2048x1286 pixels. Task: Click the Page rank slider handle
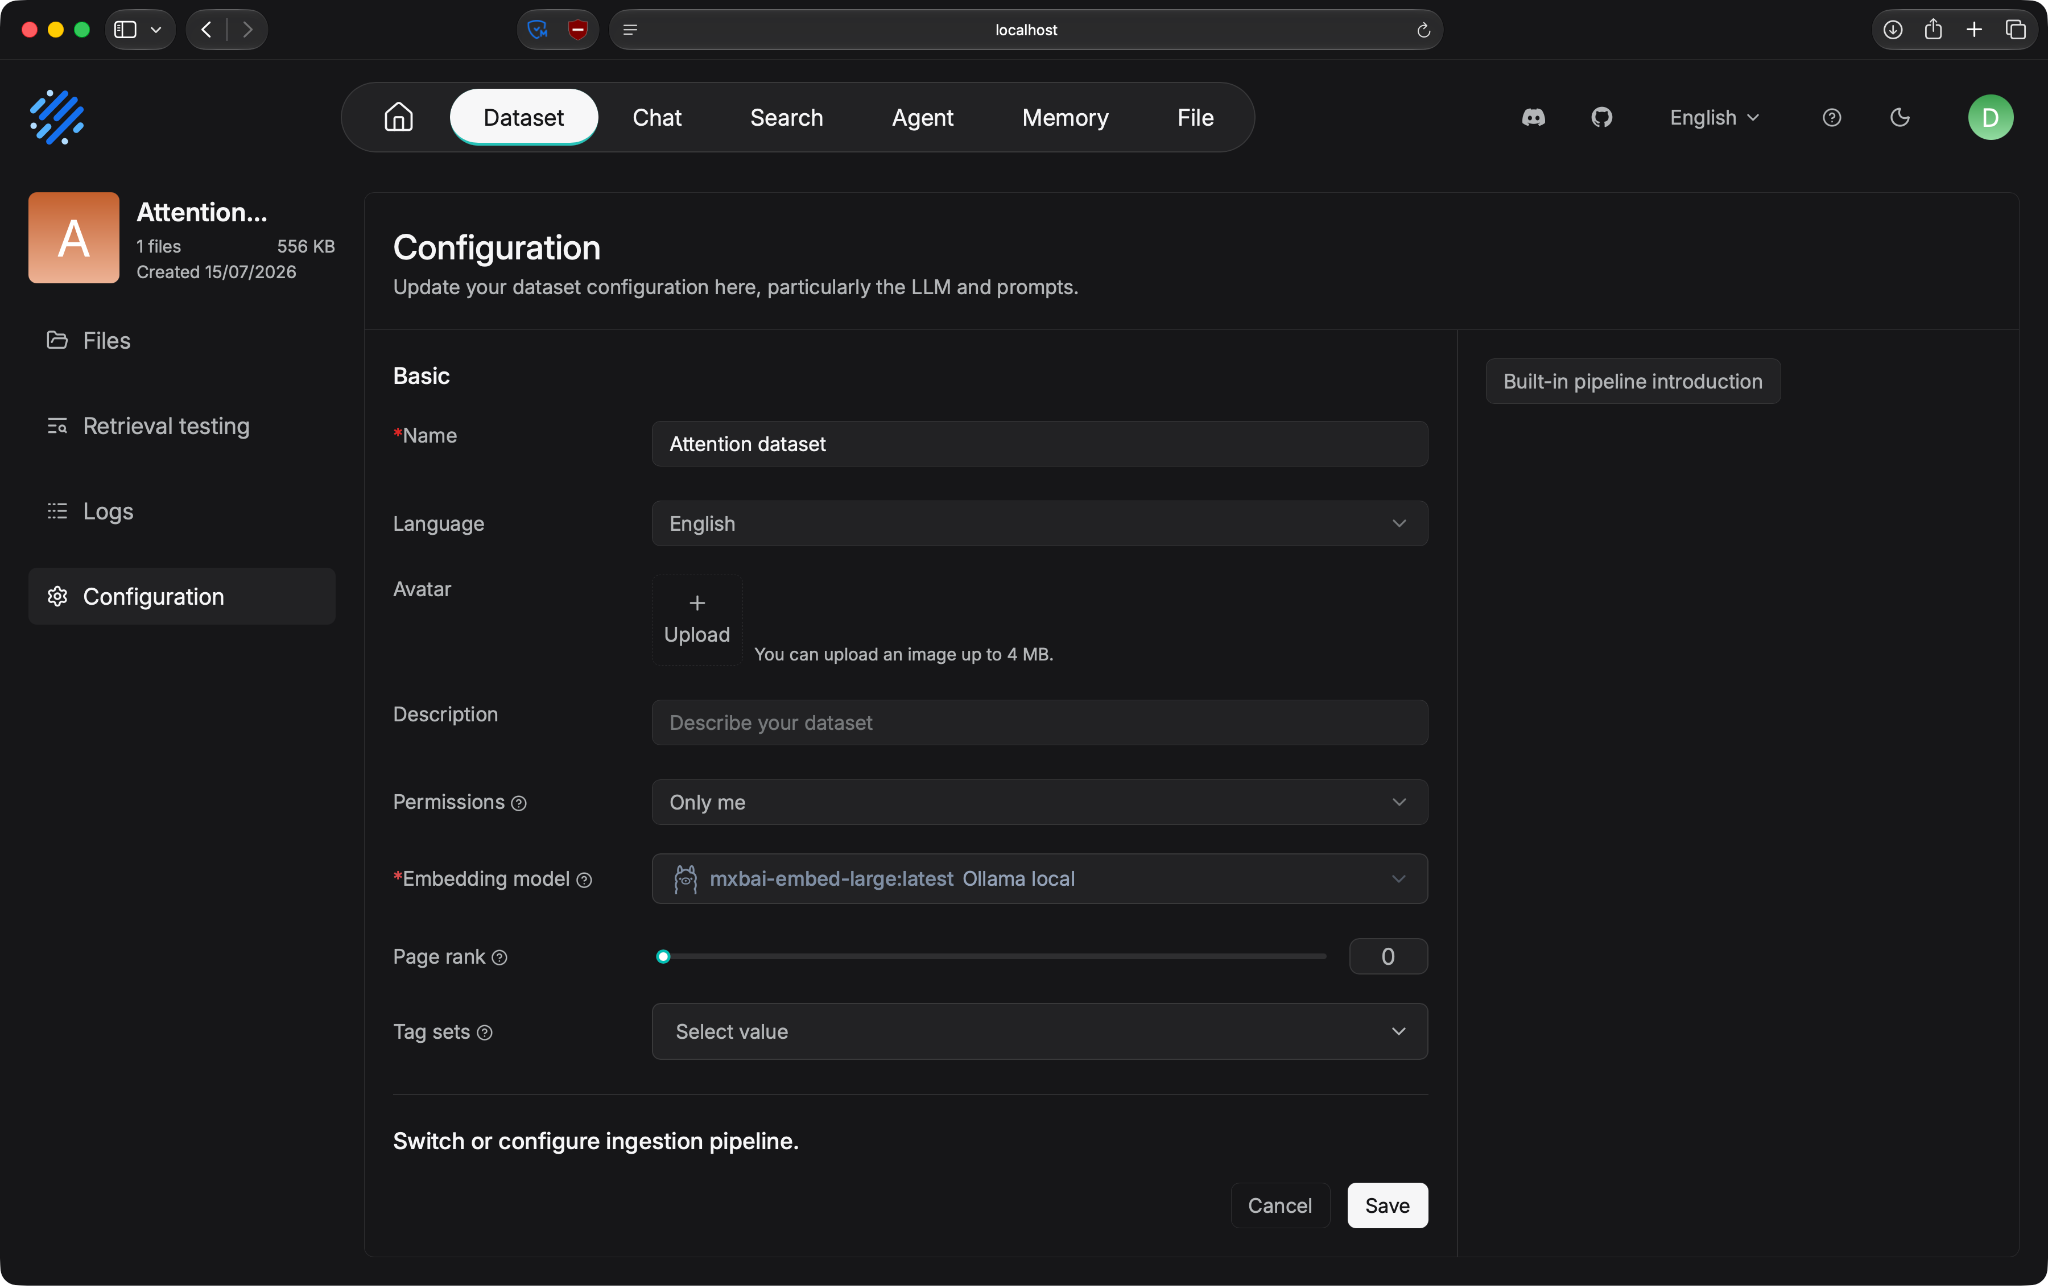(663, 957)
